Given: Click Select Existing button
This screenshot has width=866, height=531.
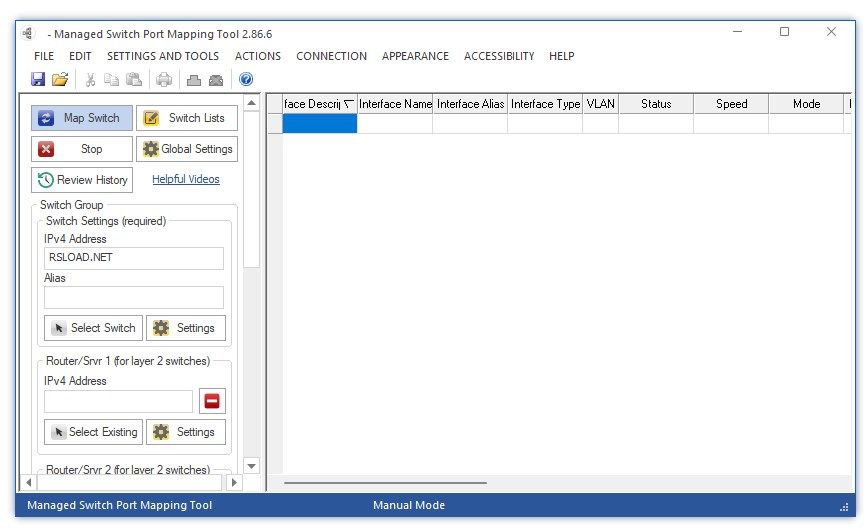Looking at the screenshot, I should click(93, 432).
